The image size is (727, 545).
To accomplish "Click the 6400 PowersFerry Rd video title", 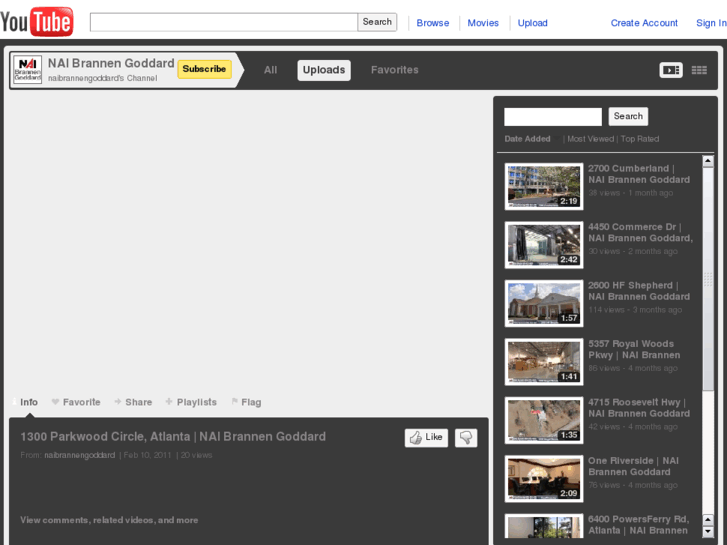I will 638,525.
